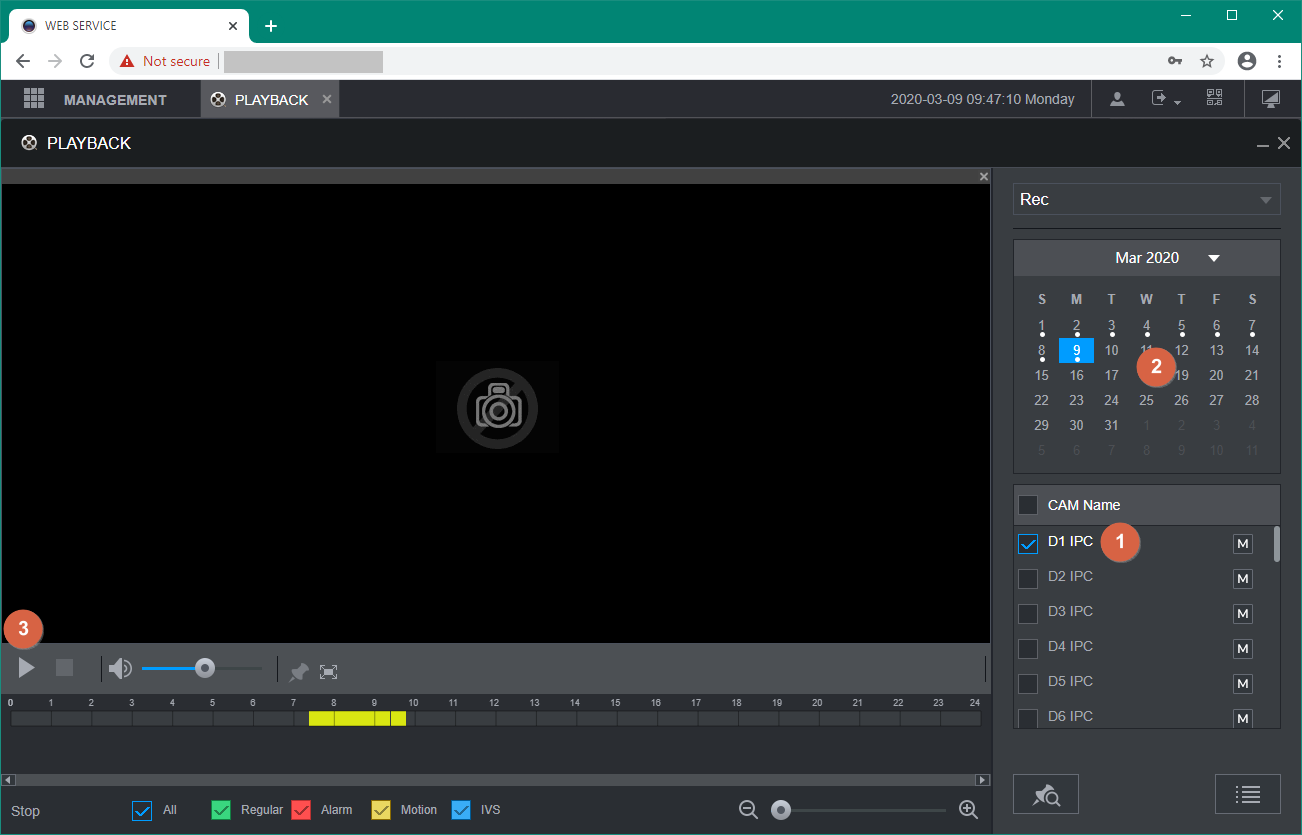Viewport: 1302px width, 835px height.
Task: Uncheck the D1 IPC camera checkbox
Action: click(x=1028, y=543)
